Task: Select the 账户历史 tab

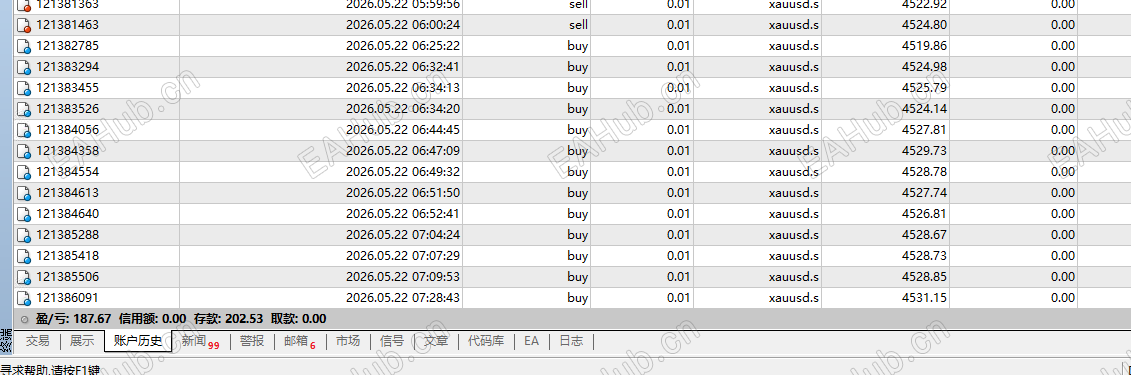Action: coord(138,341)
